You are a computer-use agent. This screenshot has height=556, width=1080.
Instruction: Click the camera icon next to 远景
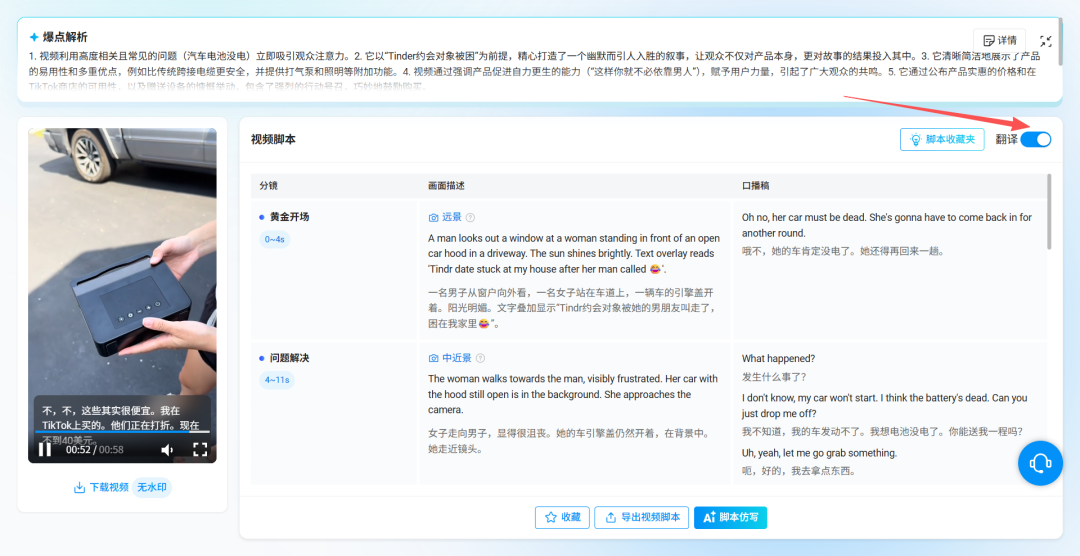pos(434,217)
